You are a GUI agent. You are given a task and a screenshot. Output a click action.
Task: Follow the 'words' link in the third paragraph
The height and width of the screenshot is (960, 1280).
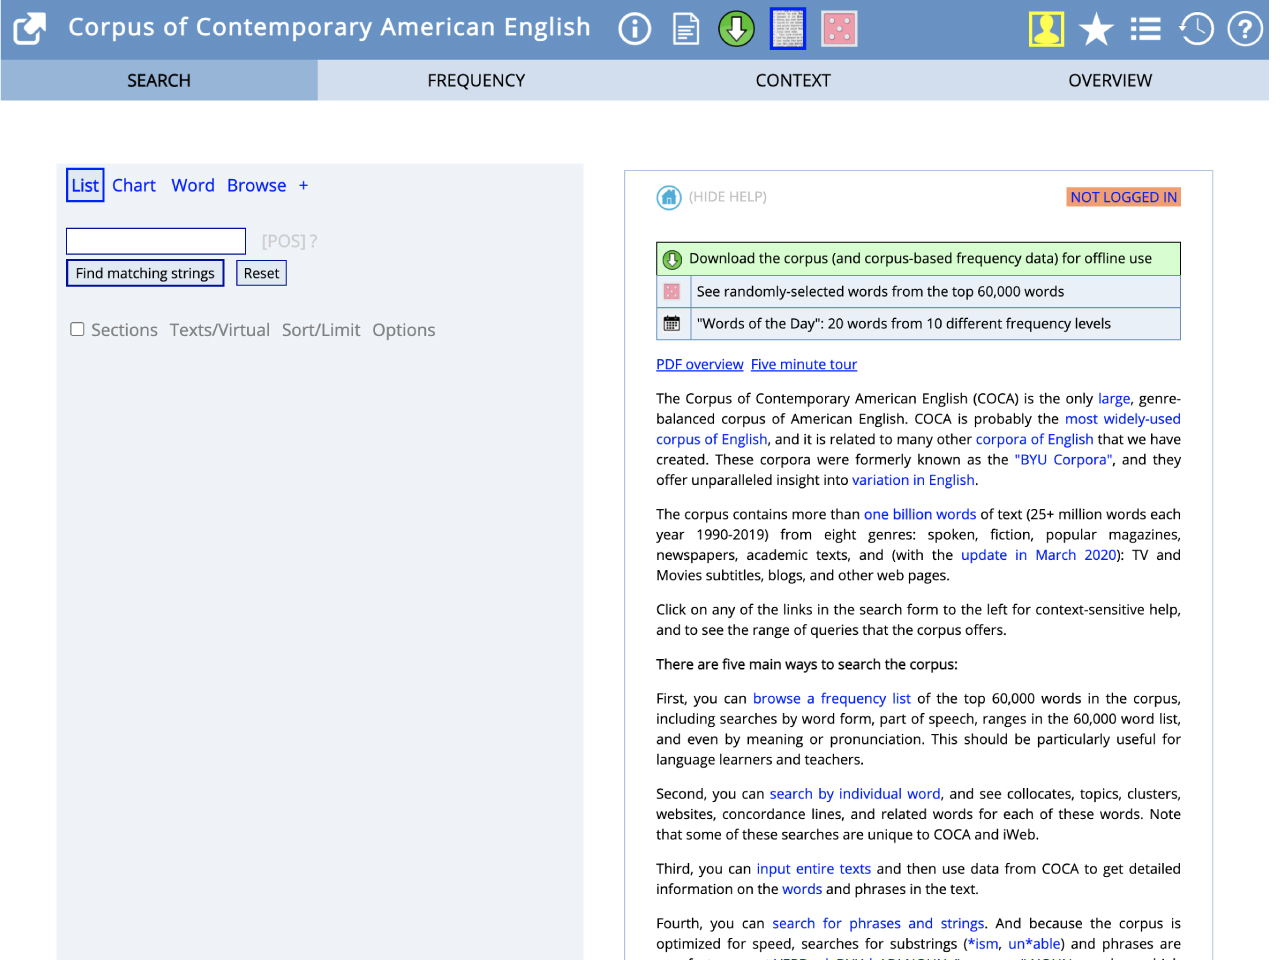pyautogui.click(x=802, y=889)
